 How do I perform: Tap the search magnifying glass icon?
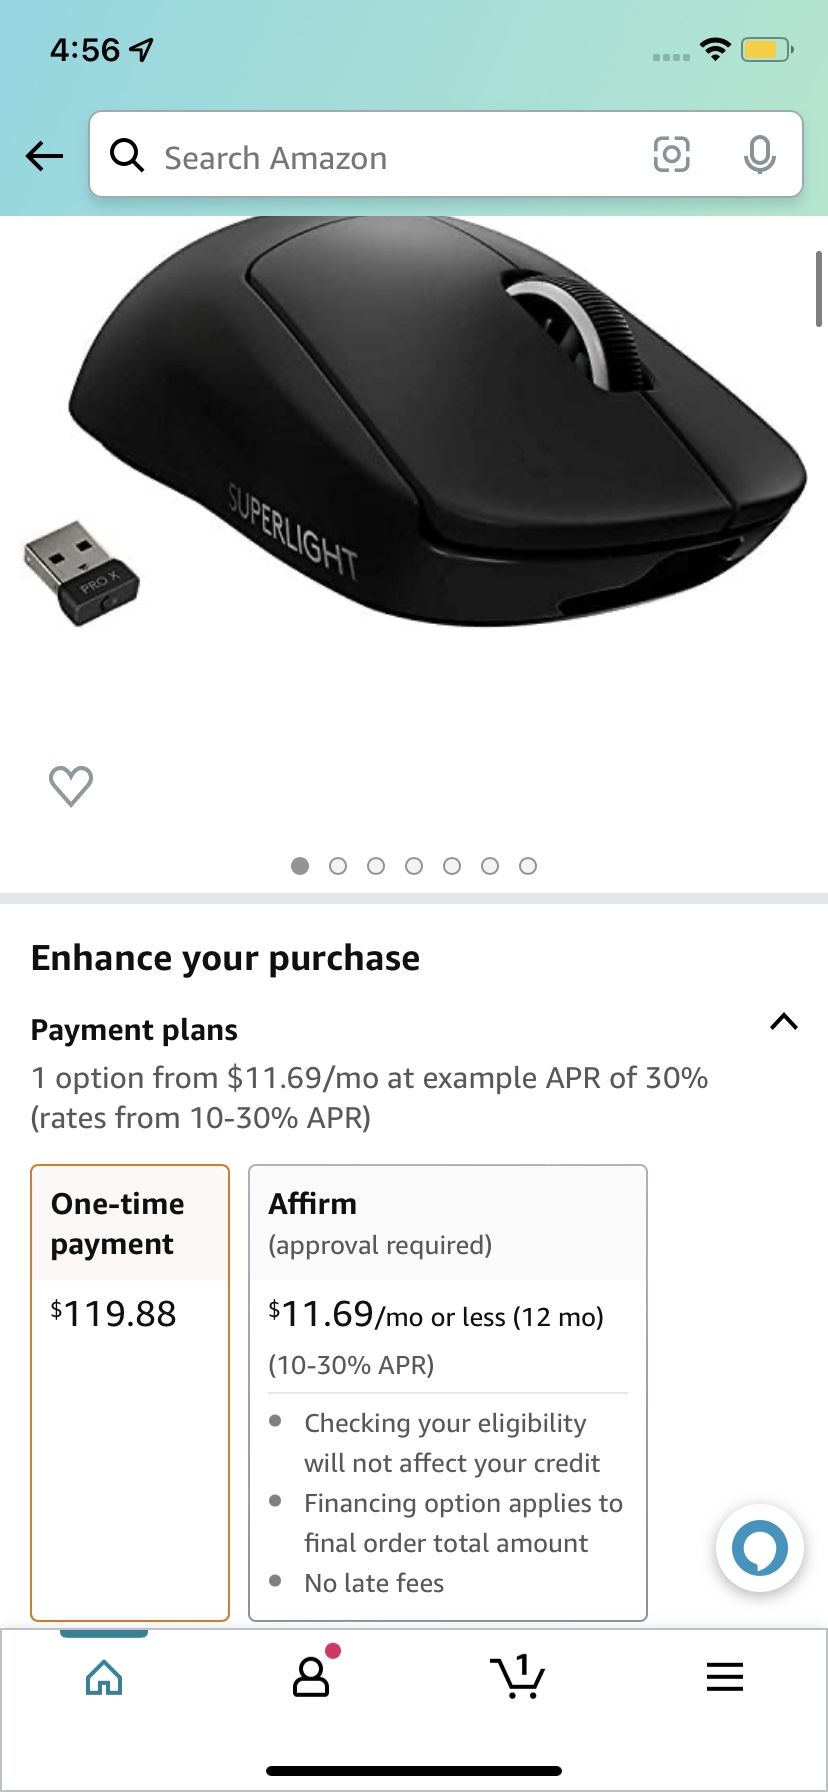127,155
